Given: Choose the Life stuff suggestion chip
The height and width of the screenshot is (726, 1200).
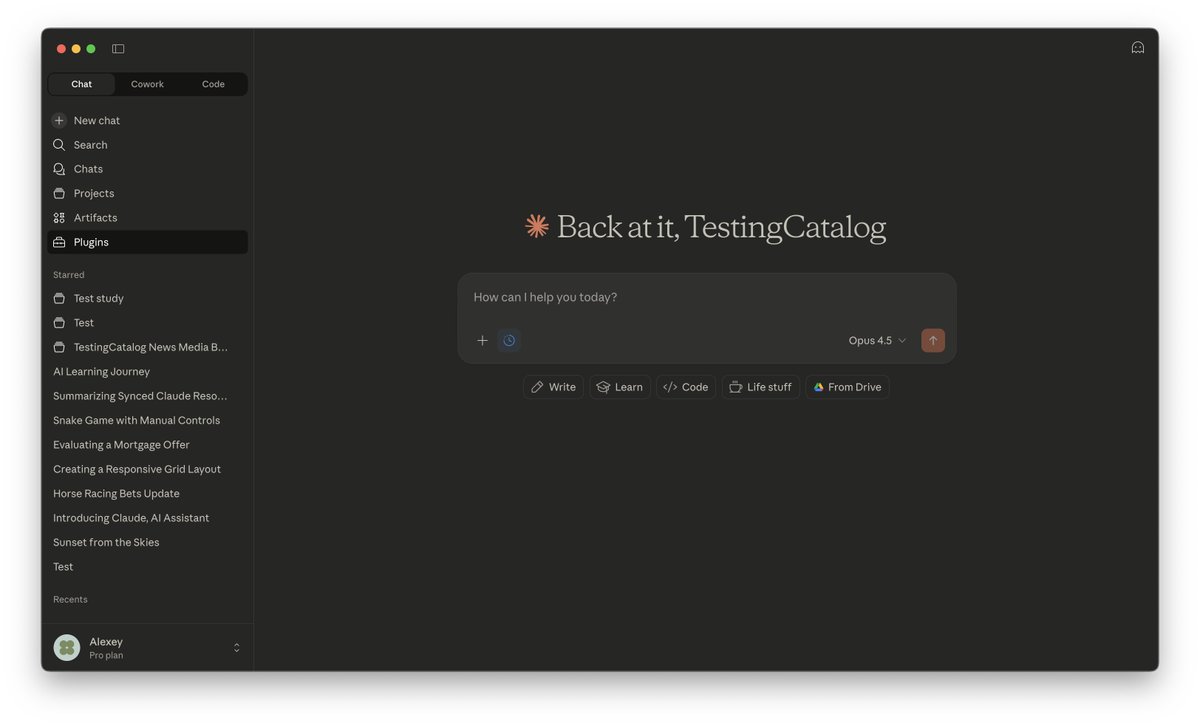Looking at the screenshot, I should [x=760, y=387].
